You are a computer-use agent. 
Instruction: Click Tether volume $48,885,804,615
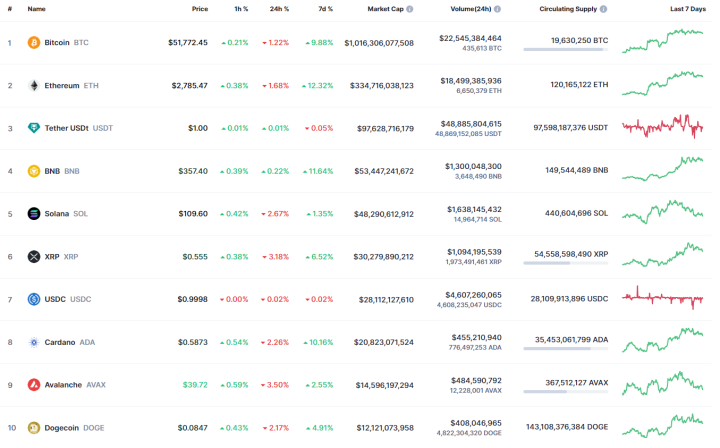[471, 124]
